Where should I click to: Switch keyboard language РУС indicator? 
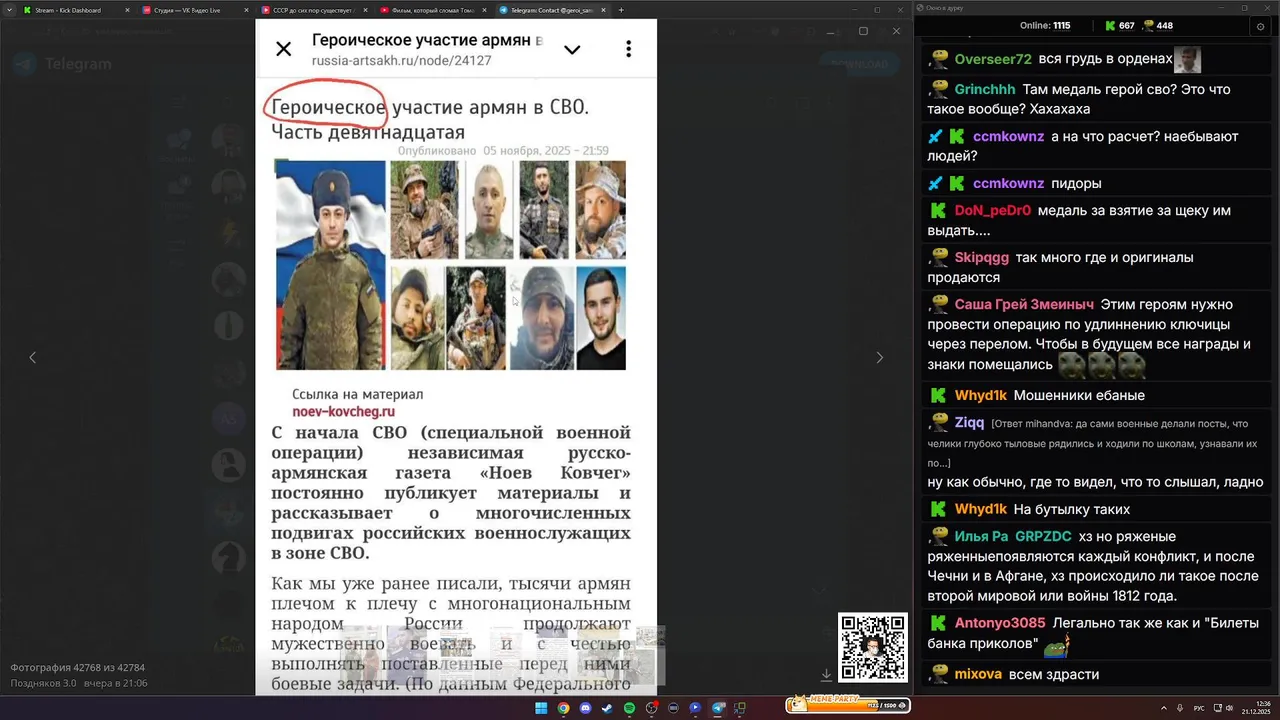(x=1199, y=708)
